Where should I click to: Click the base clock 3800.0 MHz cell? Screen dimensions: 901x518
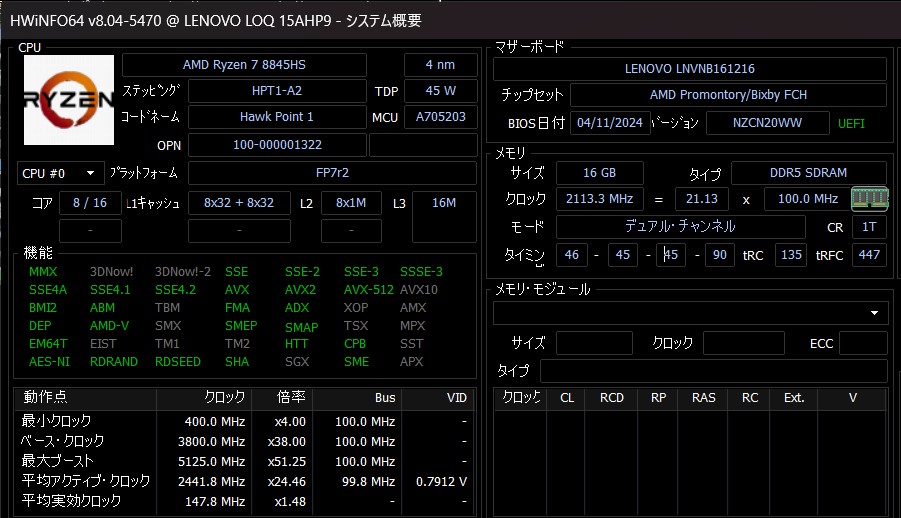(x=211, y=442)
